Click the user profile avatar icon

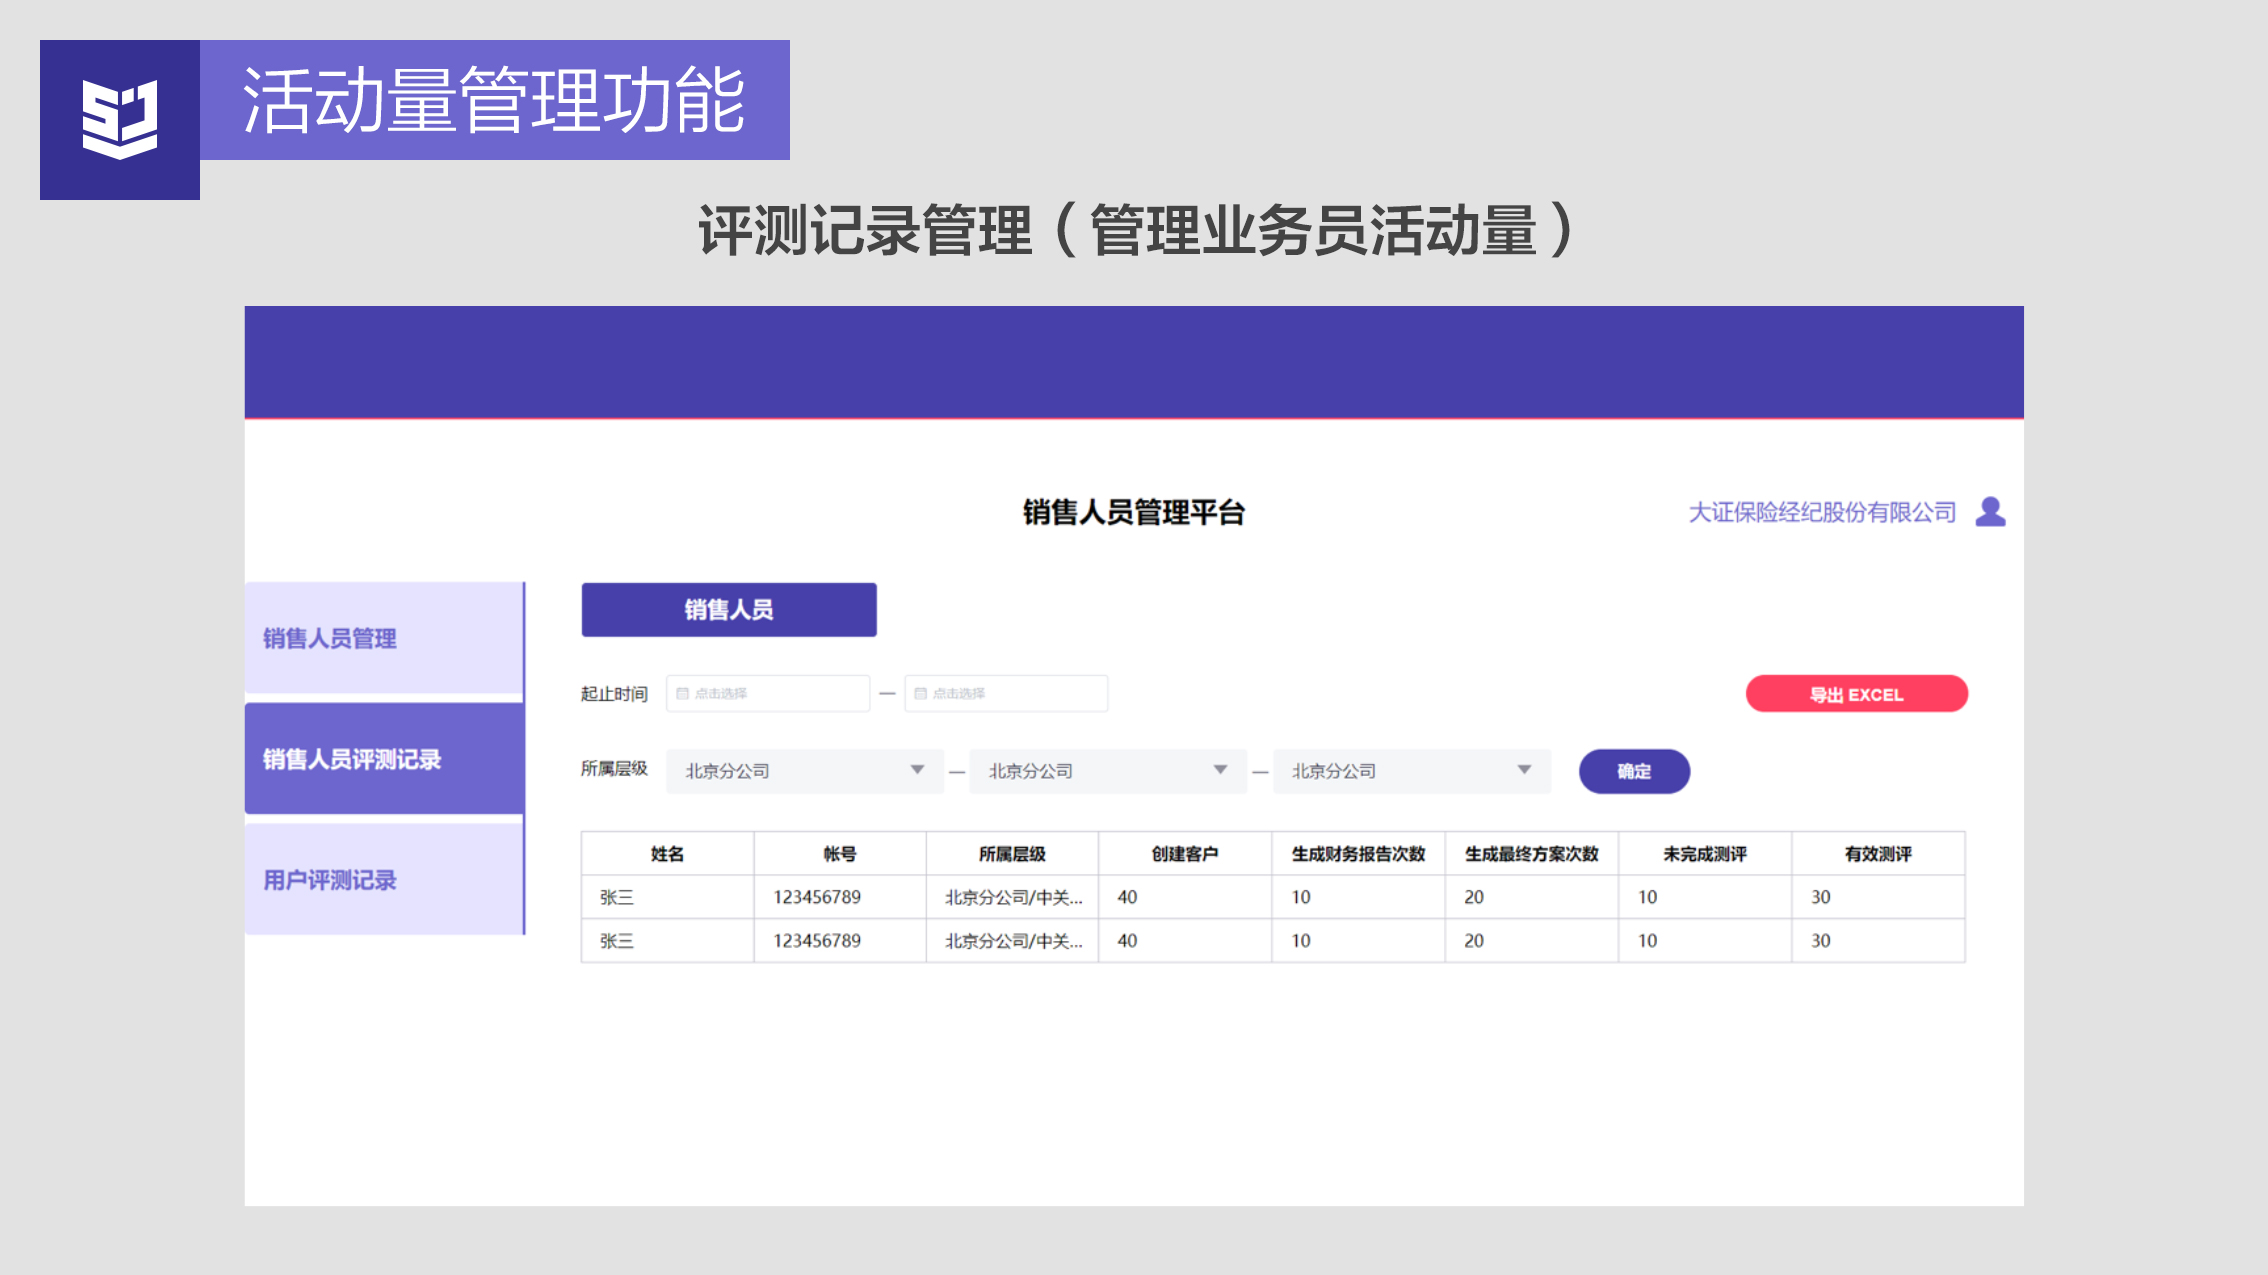pos(1990,512)
